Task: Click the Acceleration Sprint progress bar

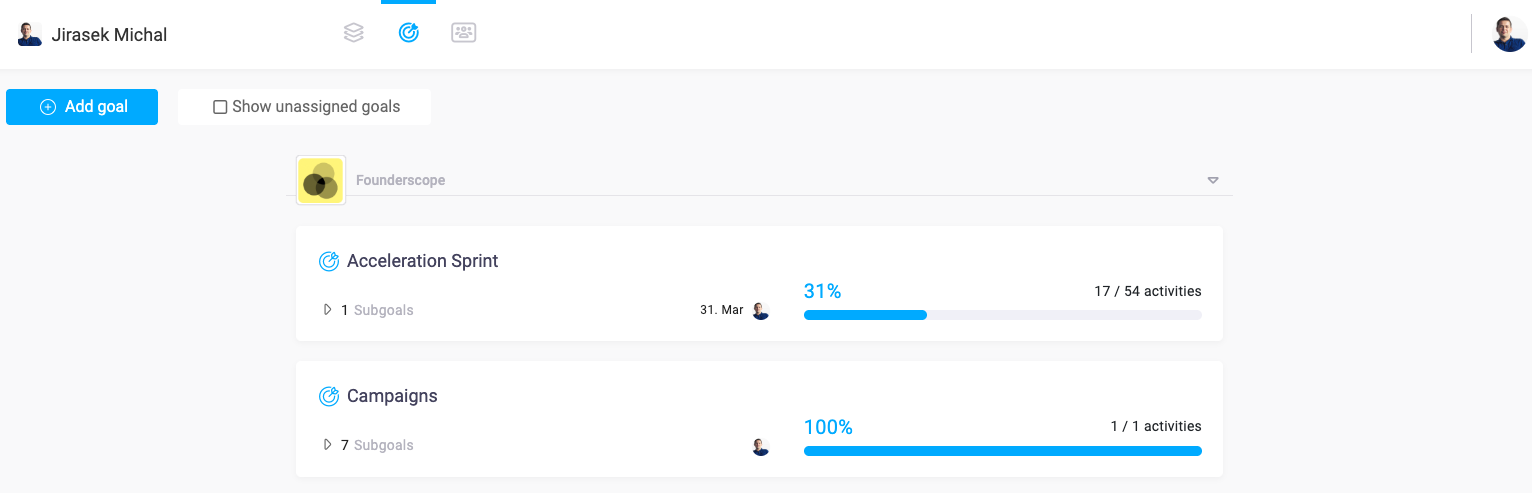Action: point(1002,315)
